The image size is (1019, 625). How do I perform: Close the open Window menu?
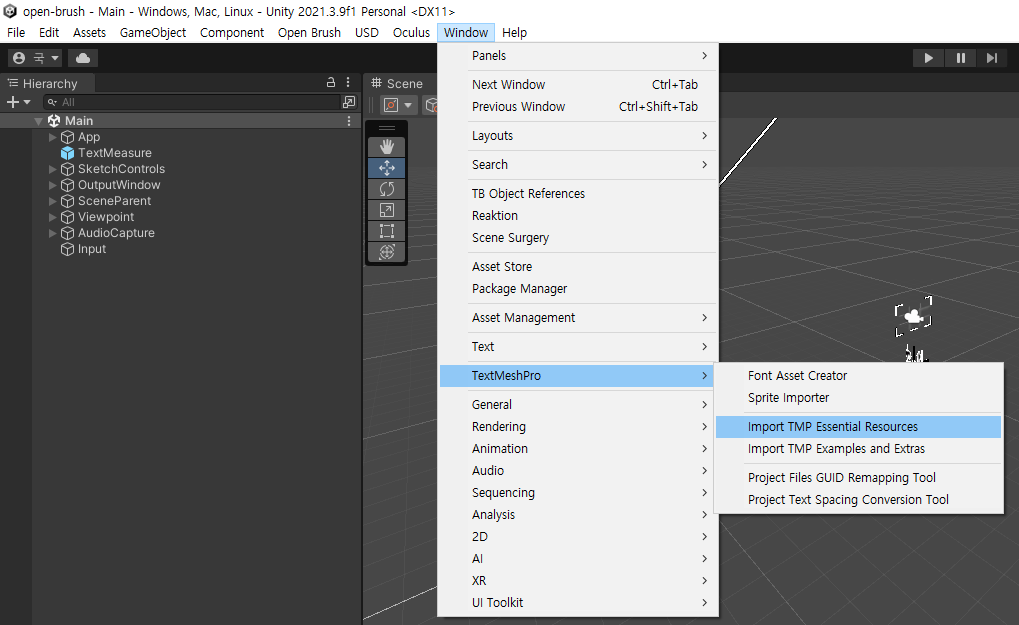[466, 32]
